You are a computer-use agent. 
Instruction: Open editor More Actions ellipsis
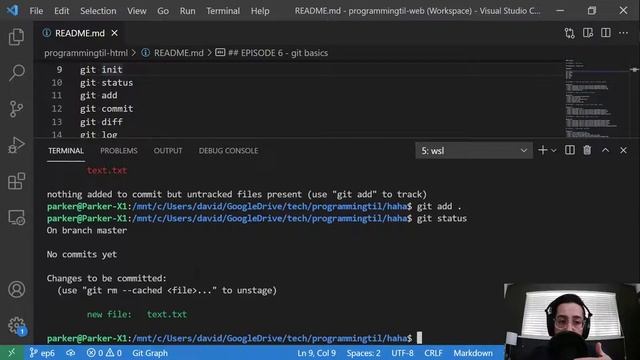[623, 33]
